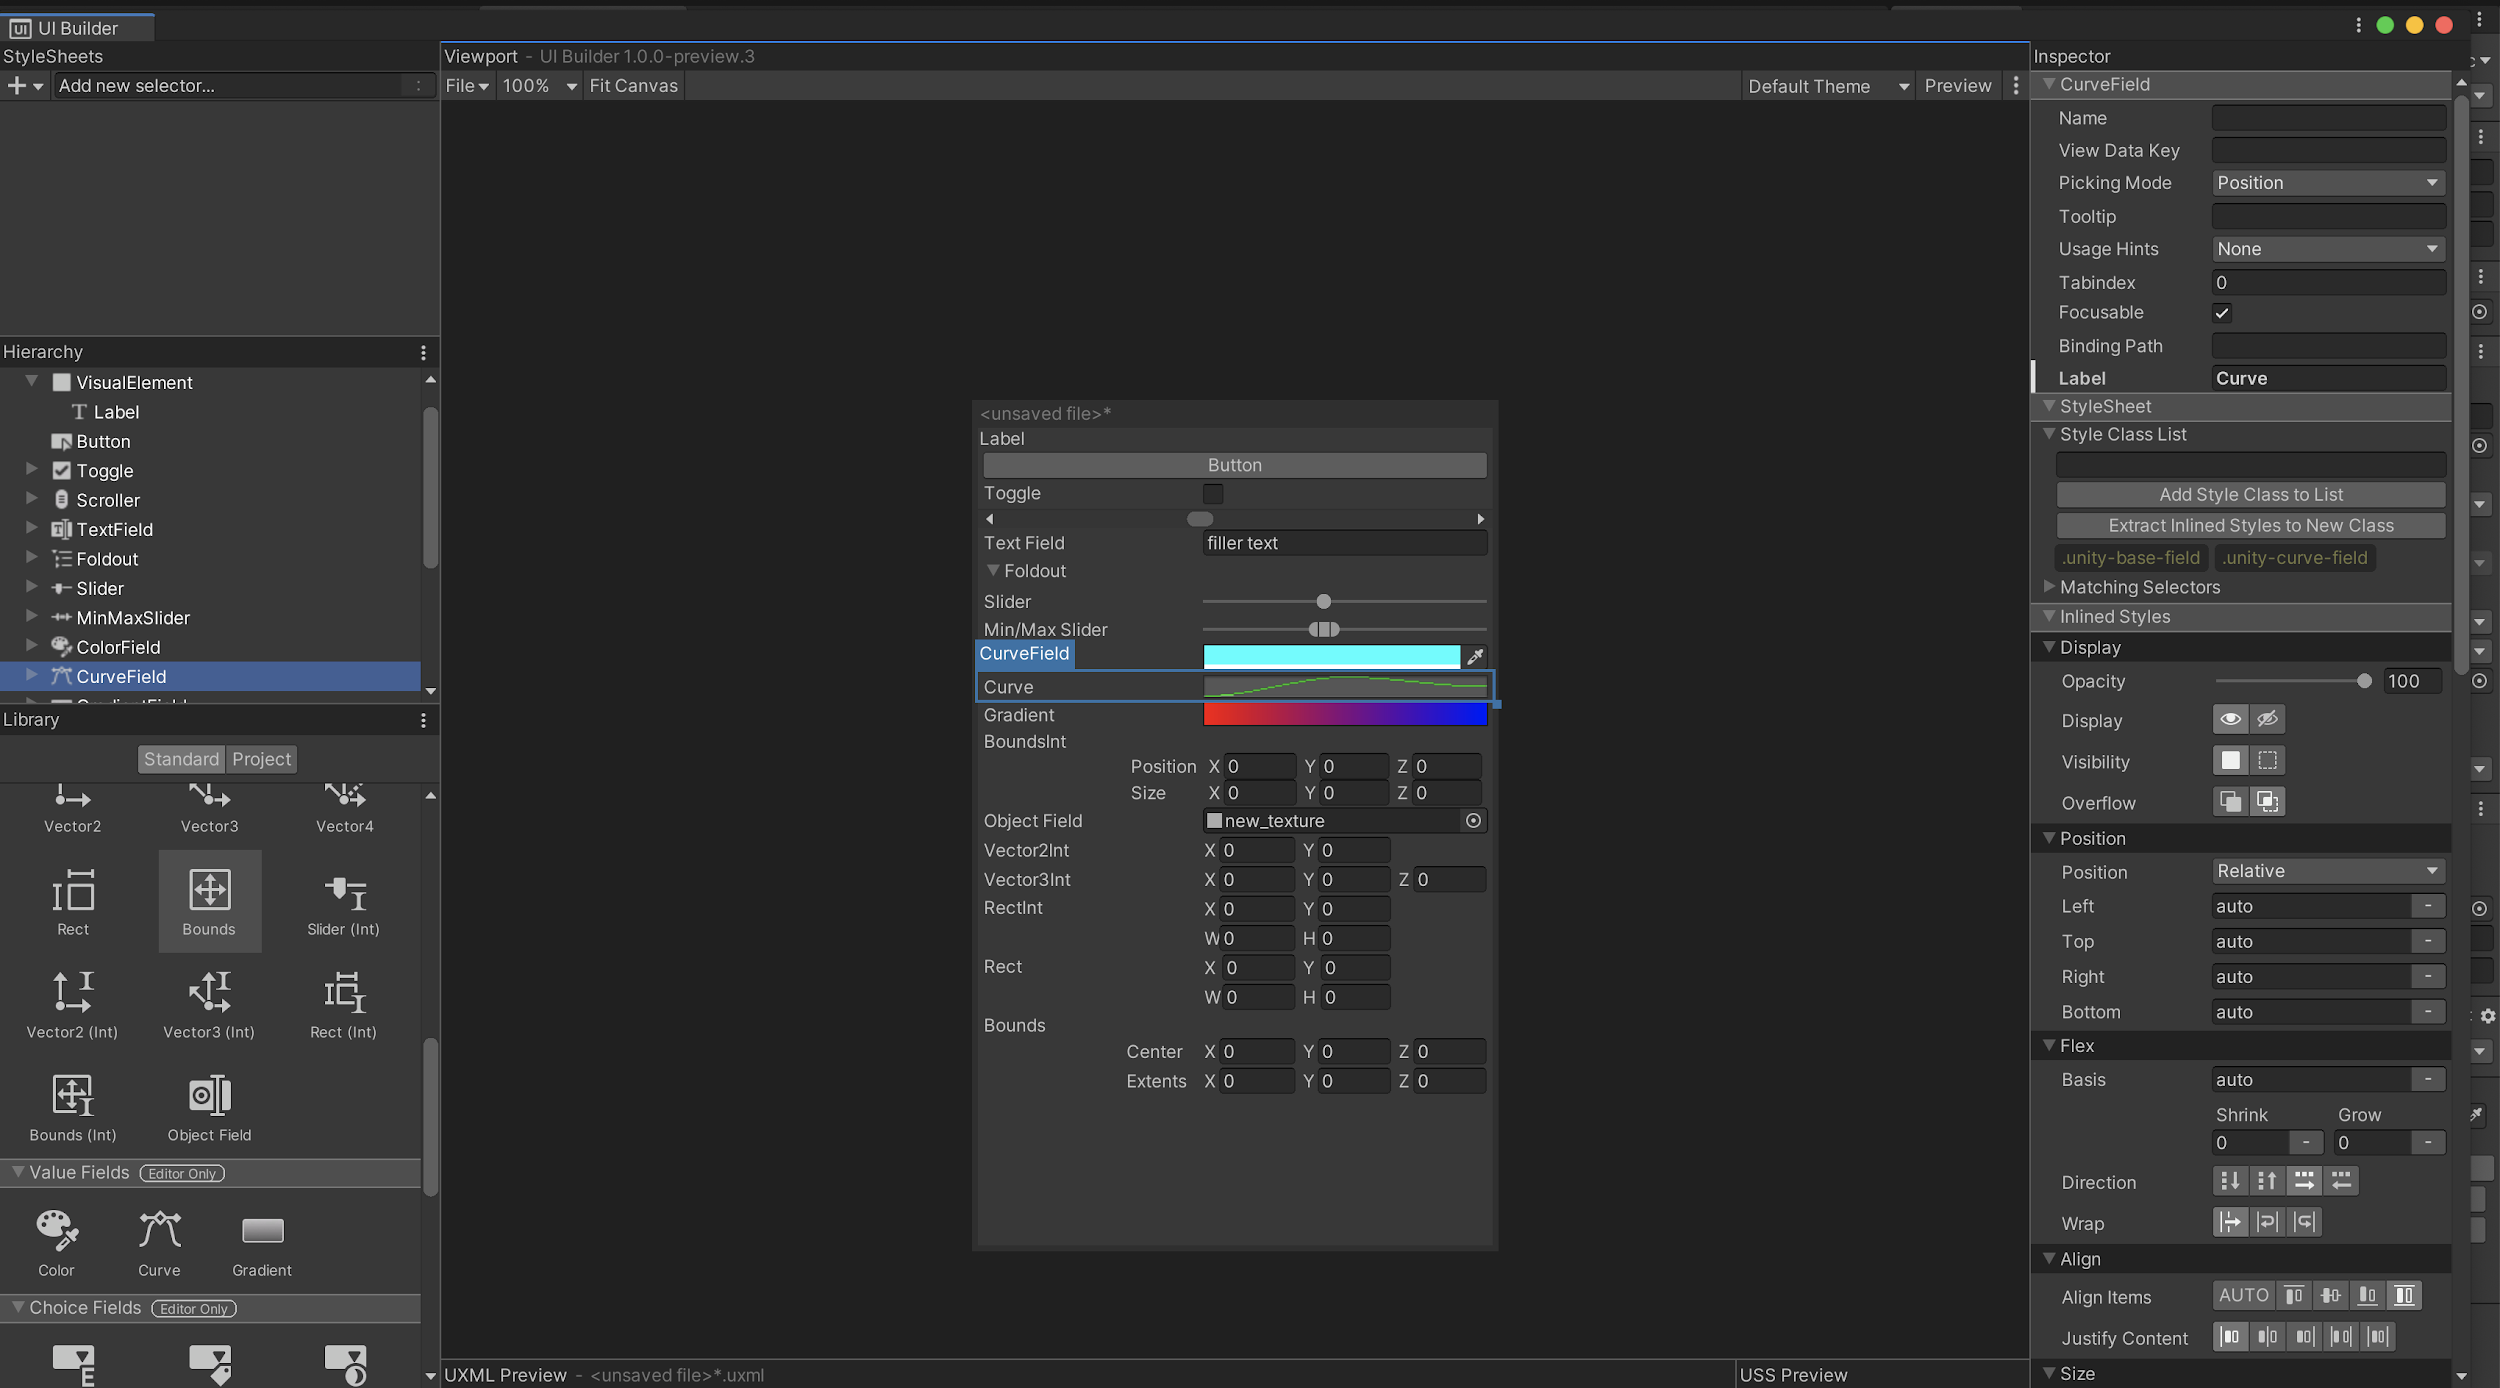The image size is (2500, 1388).
Task: Click the Add new selector field
Action: (x=242, y=86)
